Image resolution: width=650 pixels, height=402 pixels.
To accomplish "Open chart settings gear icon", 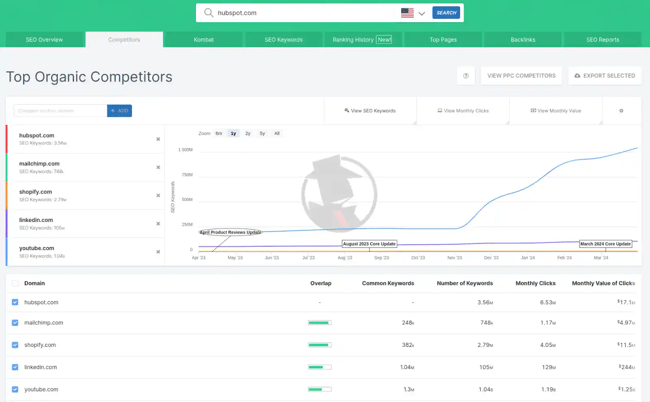I will click(x=621, y=111).
